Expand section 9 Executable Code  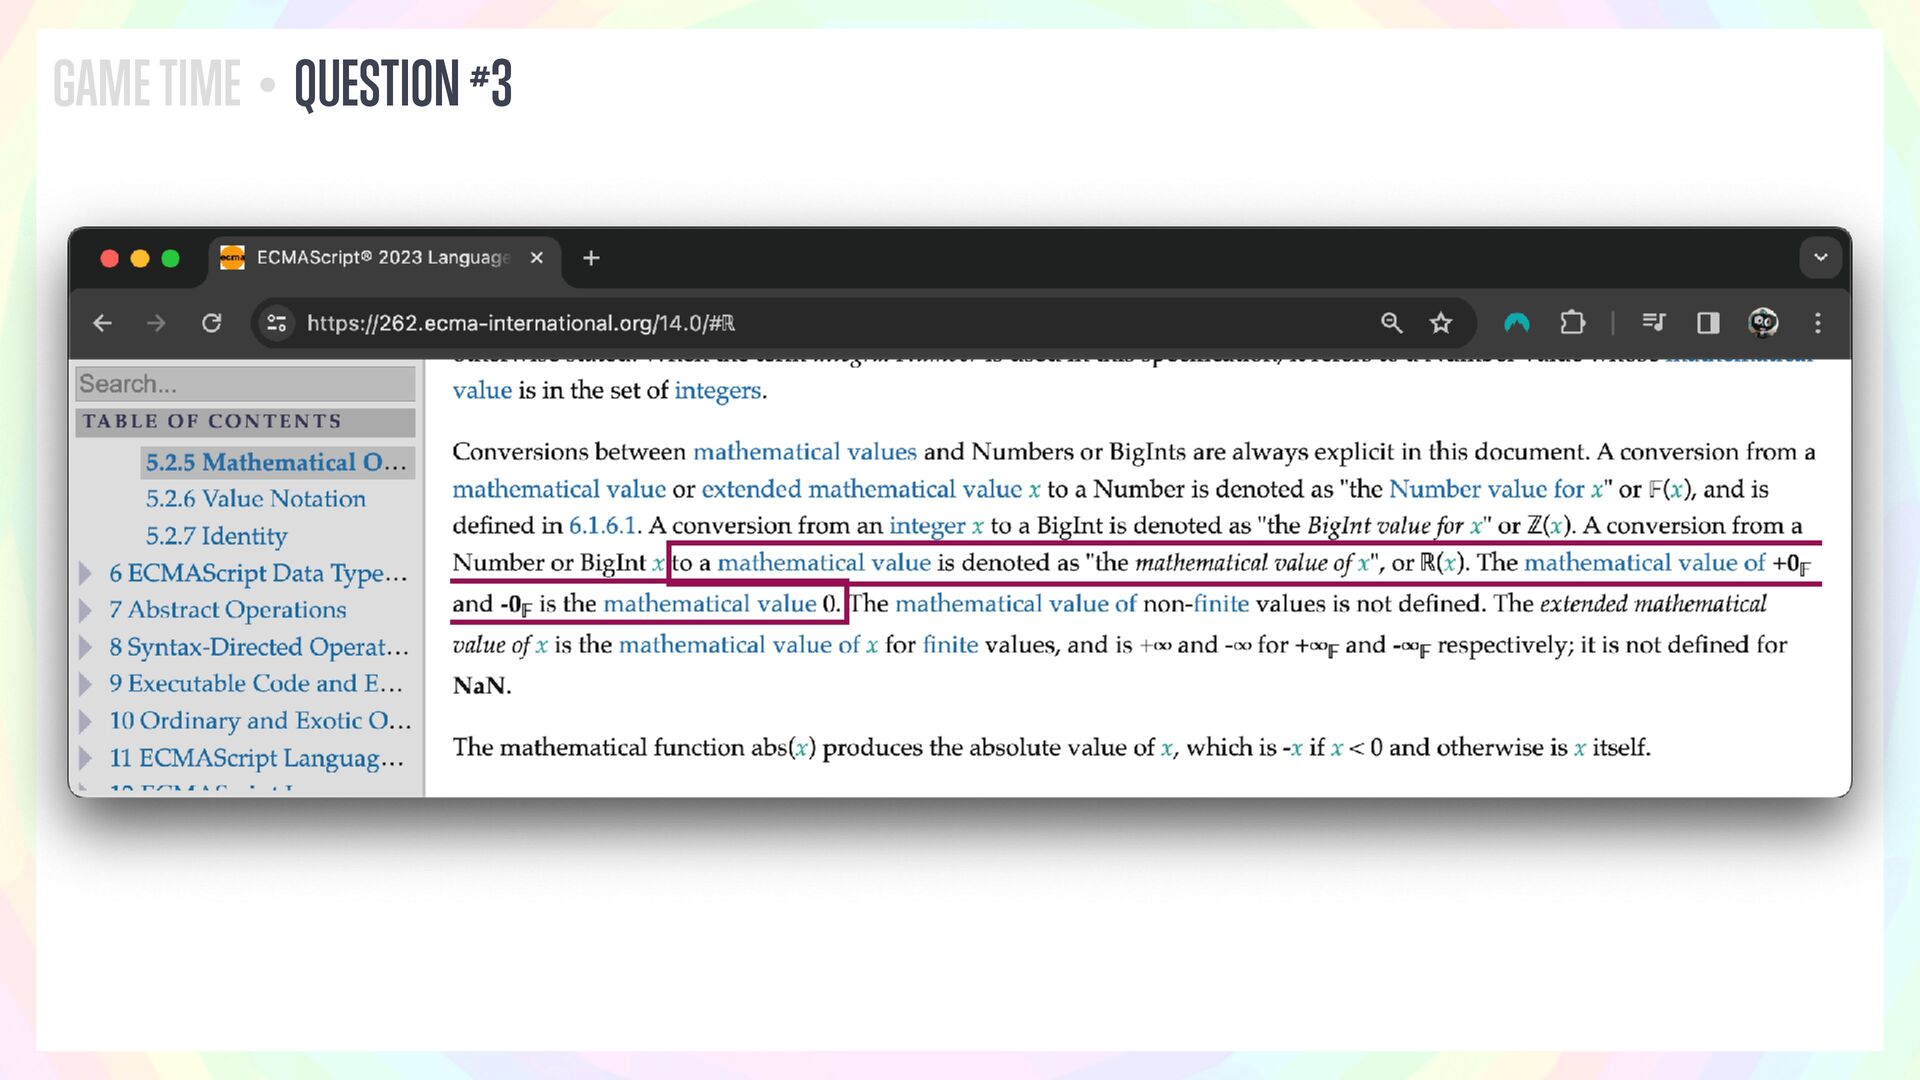[86, 684]
